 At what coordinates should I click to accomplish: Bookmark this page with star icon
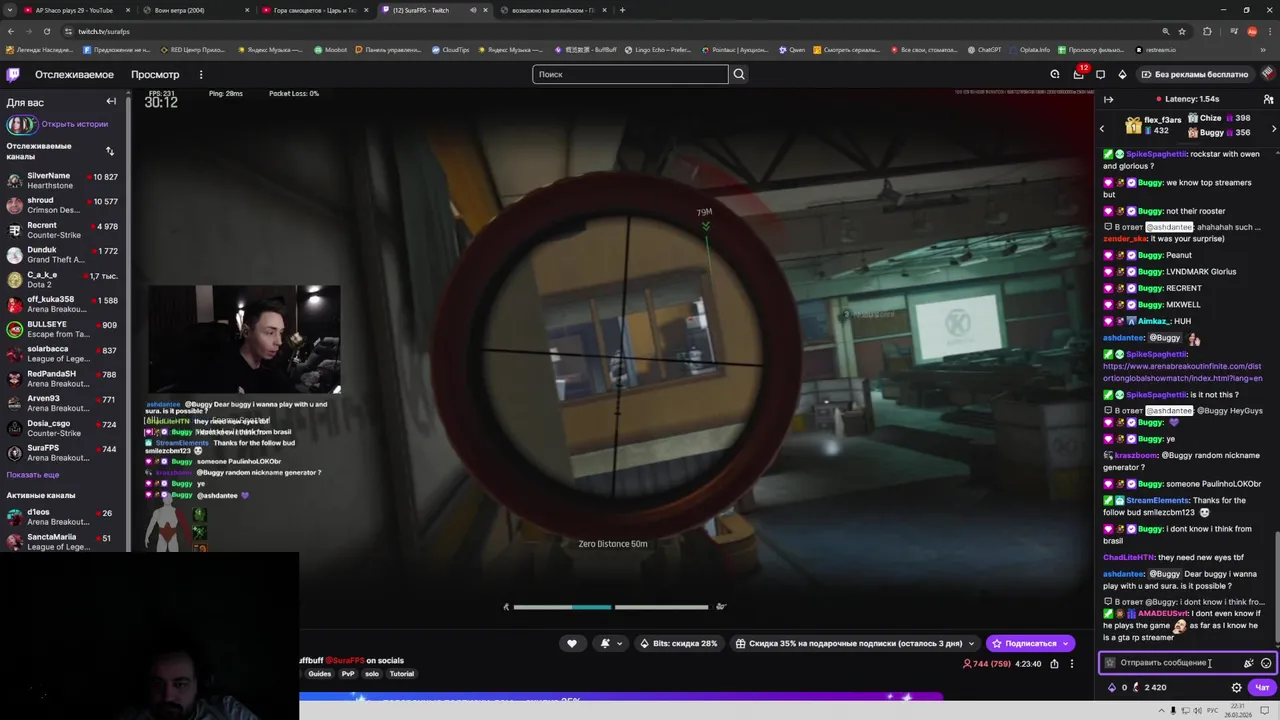[x=1181, y=31]
